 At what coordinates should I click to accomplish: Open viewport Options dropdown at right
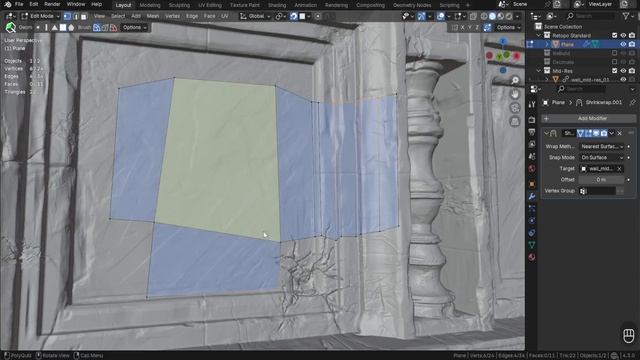508,27
